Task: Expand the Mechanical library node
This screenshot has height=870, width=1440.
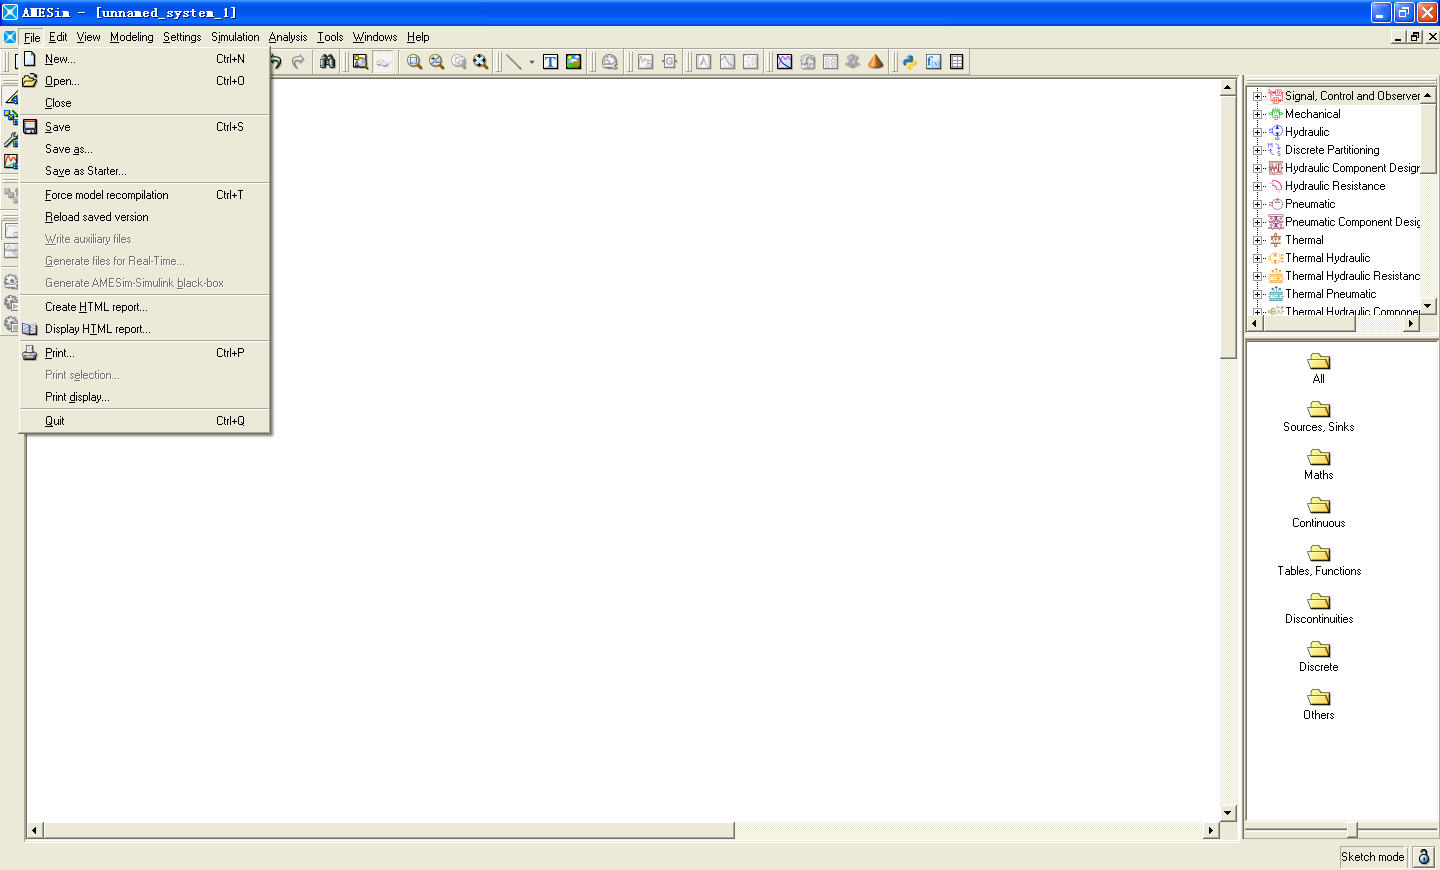Action: [x=1258, y=114]
